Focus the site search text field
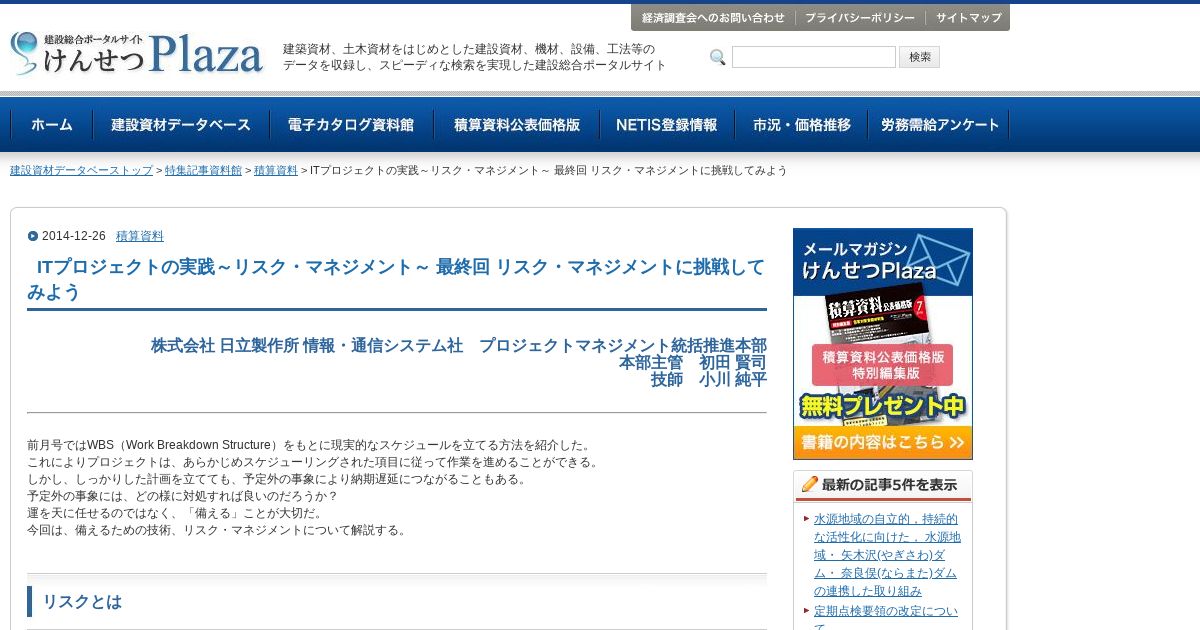1200x630 pixels. [813, 57]
